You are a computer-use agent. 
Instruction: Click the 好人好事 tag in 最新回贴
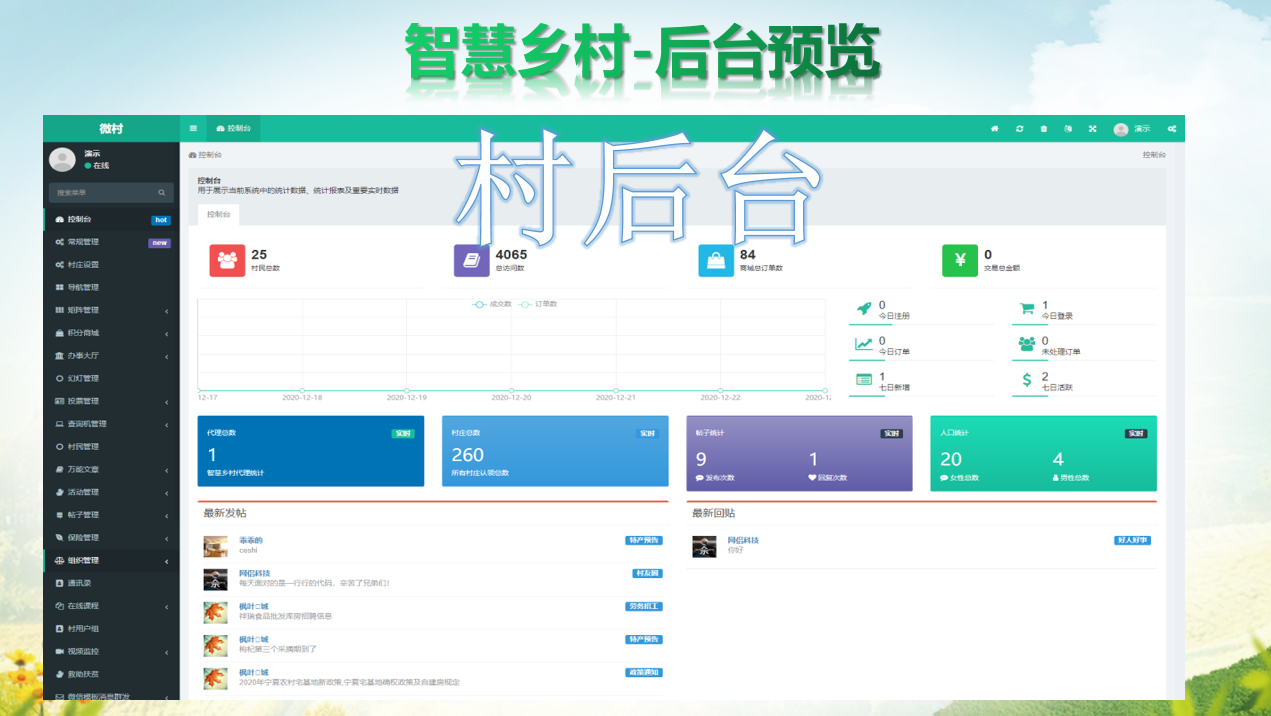coord(1132,540)
